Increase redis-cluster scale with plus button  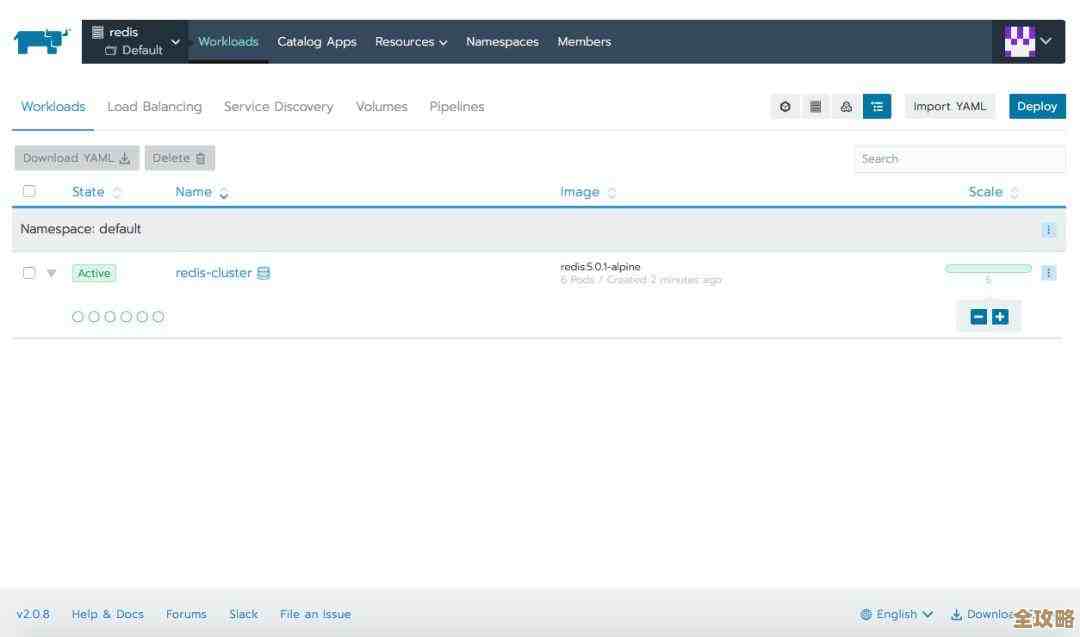[x=1000, y=317]
